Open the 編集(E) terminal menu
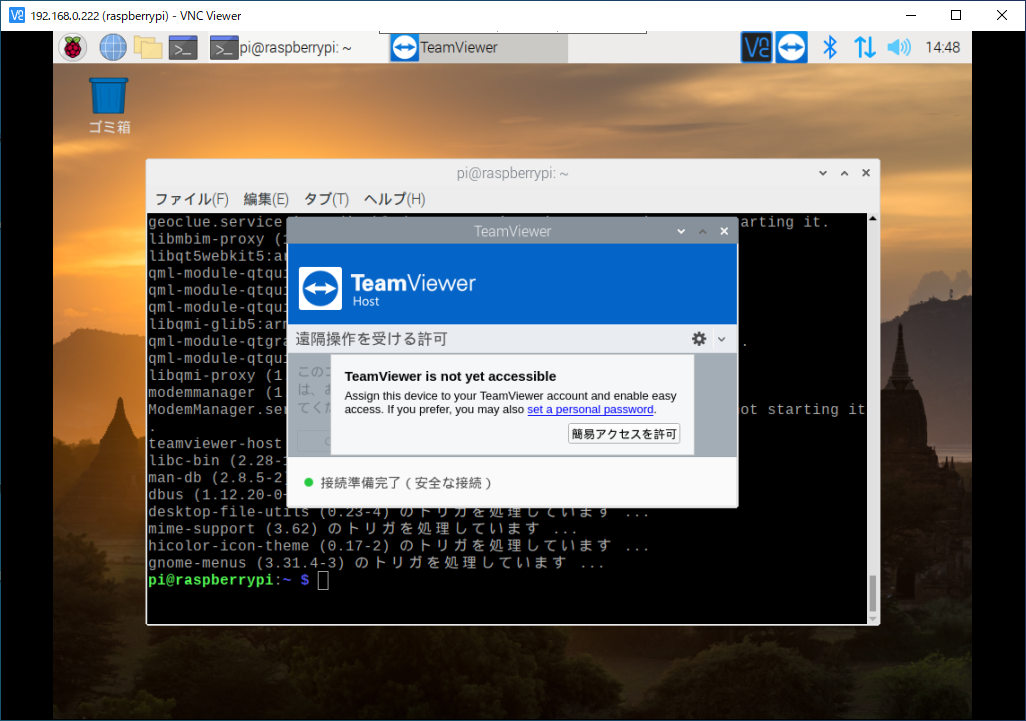1026x721 pixels. pos(266,199)
